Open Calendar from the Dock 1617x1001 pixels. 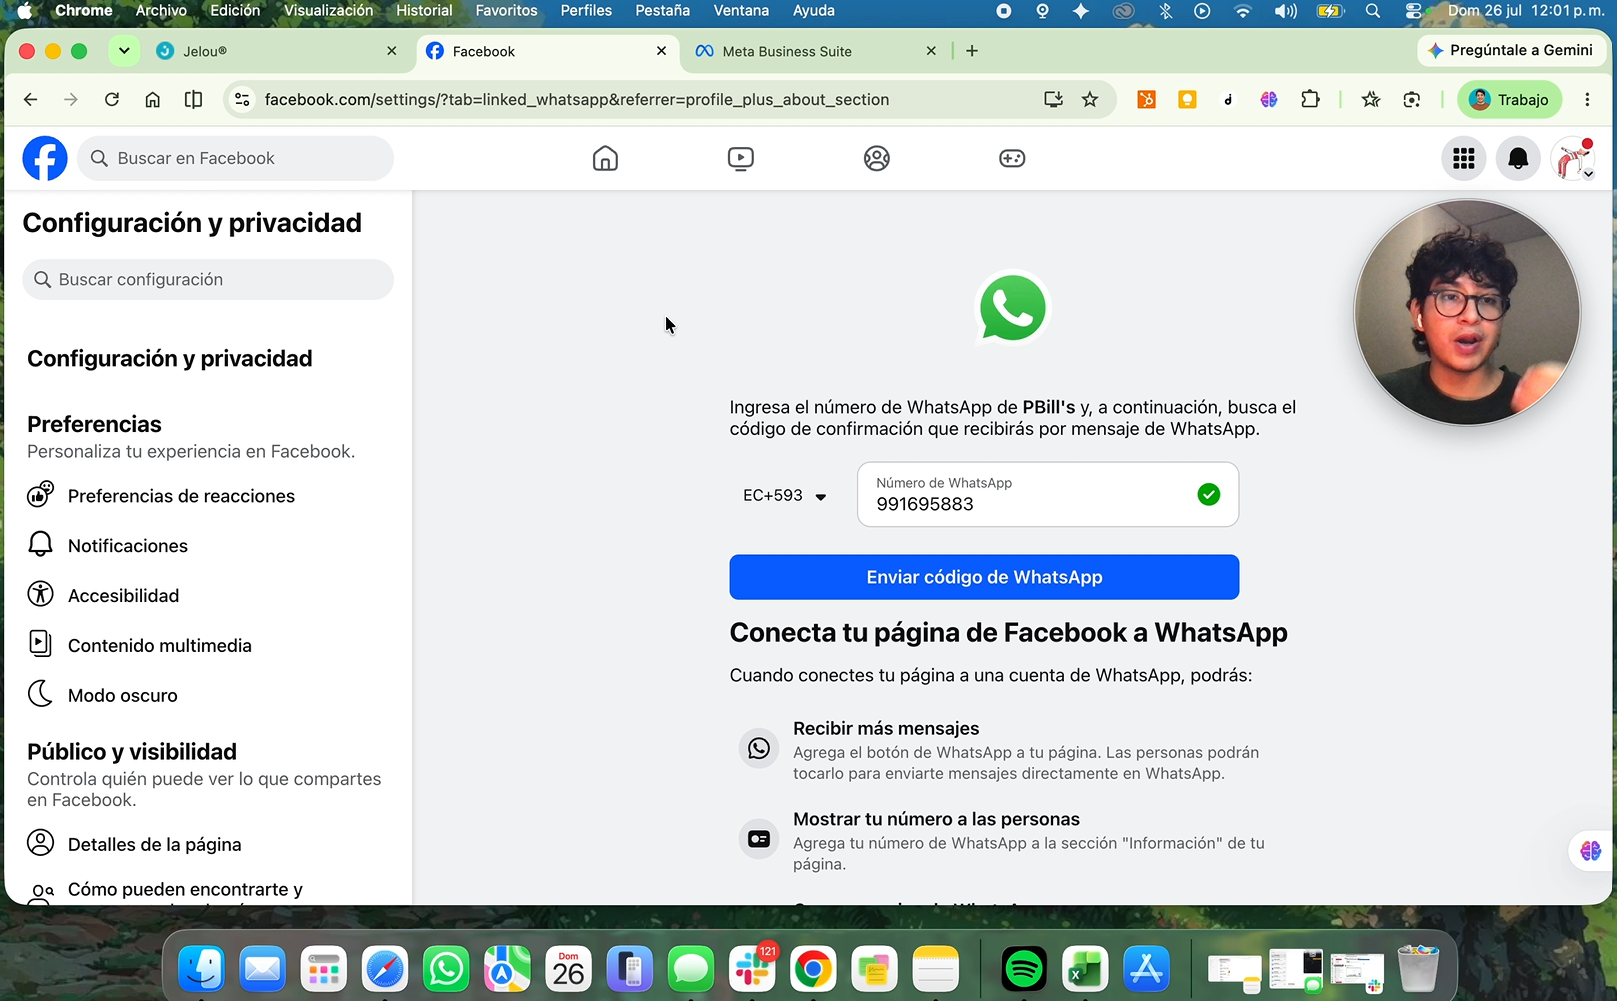click(568, 969)
